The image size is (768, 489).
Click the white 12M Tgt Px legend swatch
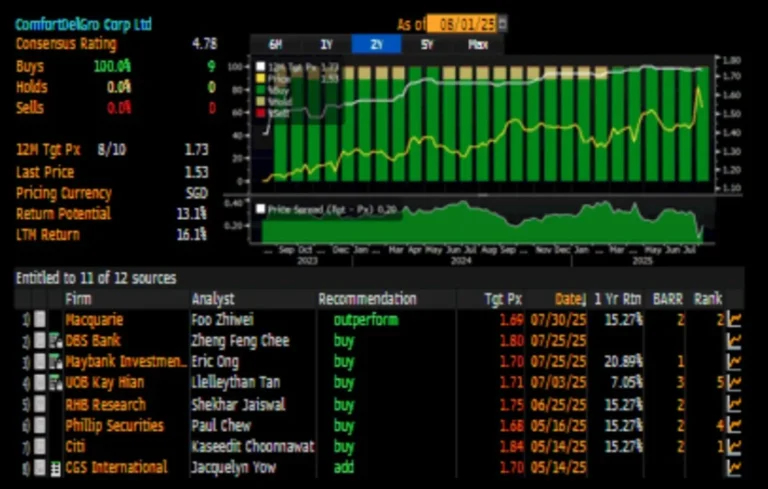click(x=260, y=66)
